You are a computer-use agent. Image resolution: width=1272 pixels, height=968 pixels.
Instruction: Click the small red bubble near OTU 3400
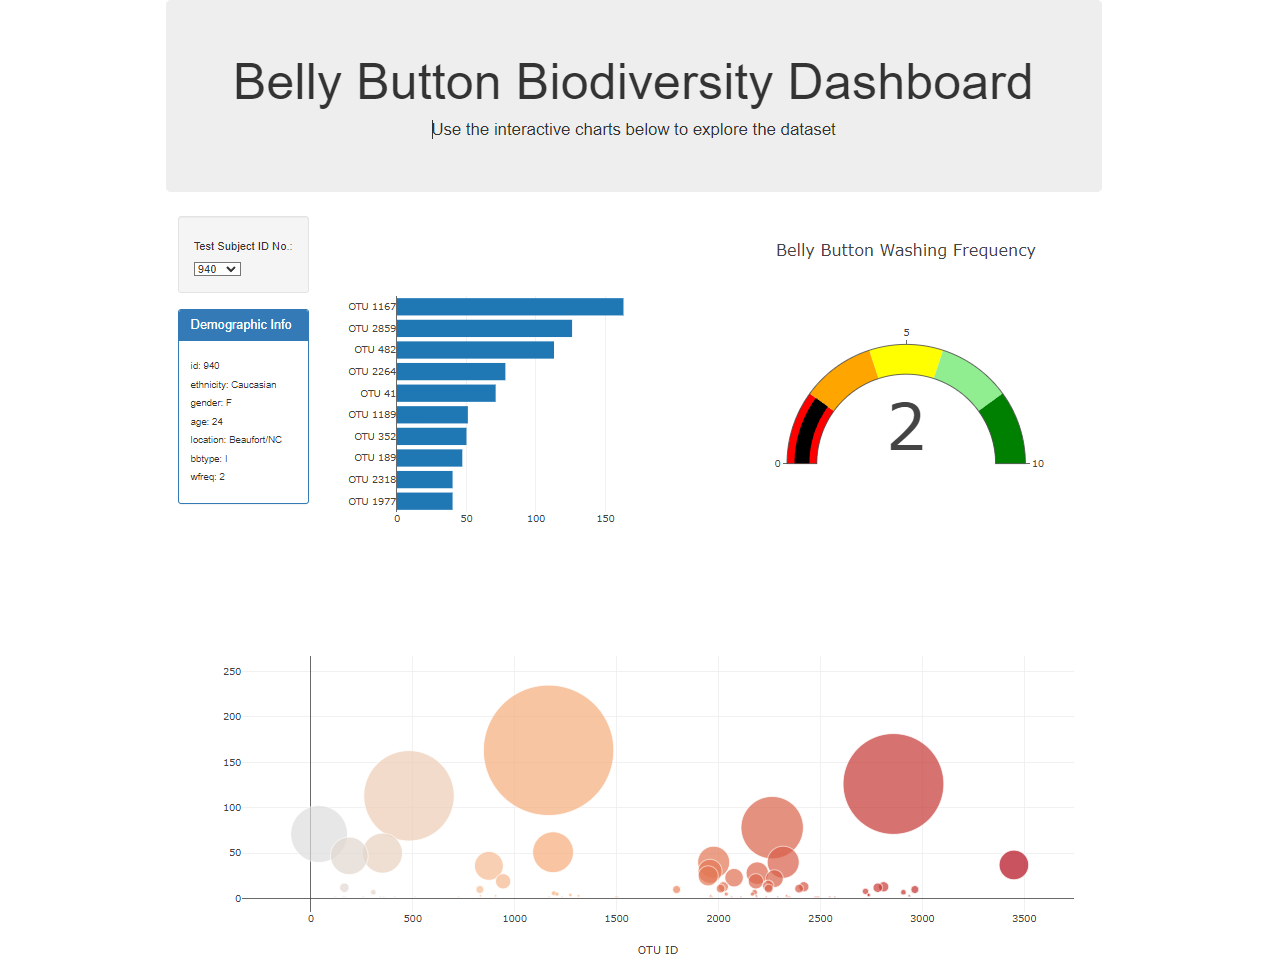(x=1013, y=864)
